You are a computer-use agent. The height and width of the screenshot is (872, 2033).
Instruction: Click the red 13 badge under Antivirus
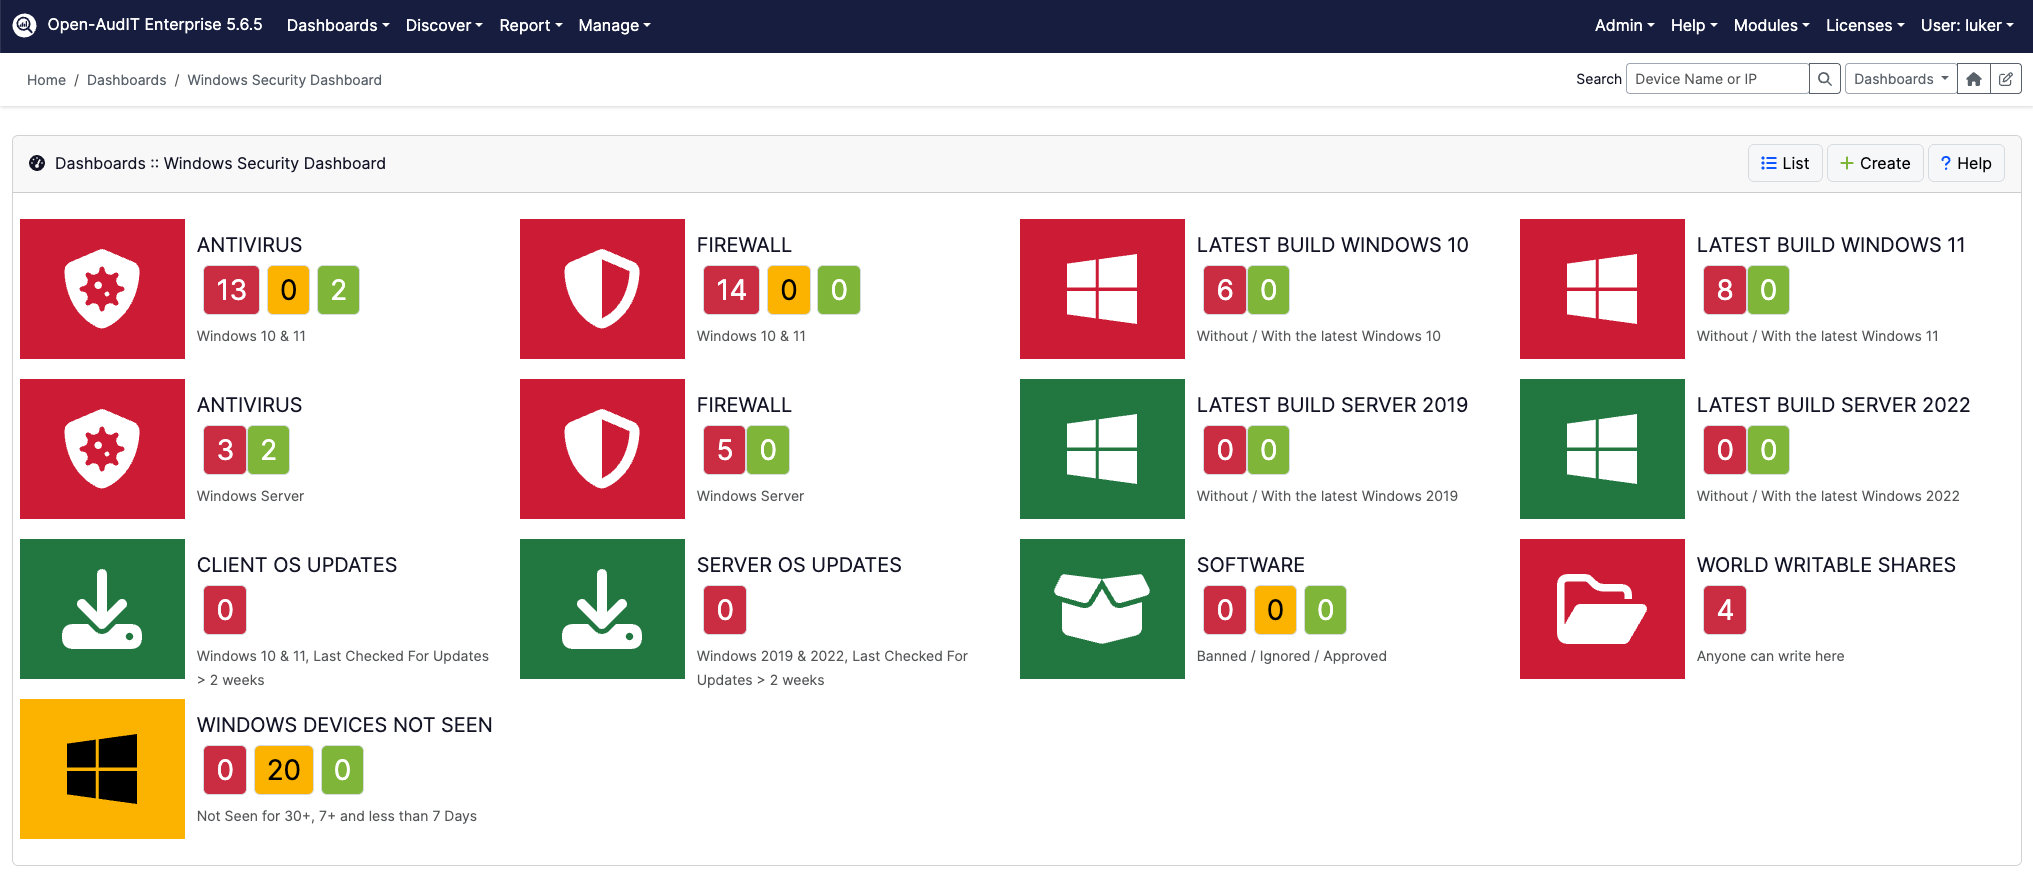click(x=231, y=290)
